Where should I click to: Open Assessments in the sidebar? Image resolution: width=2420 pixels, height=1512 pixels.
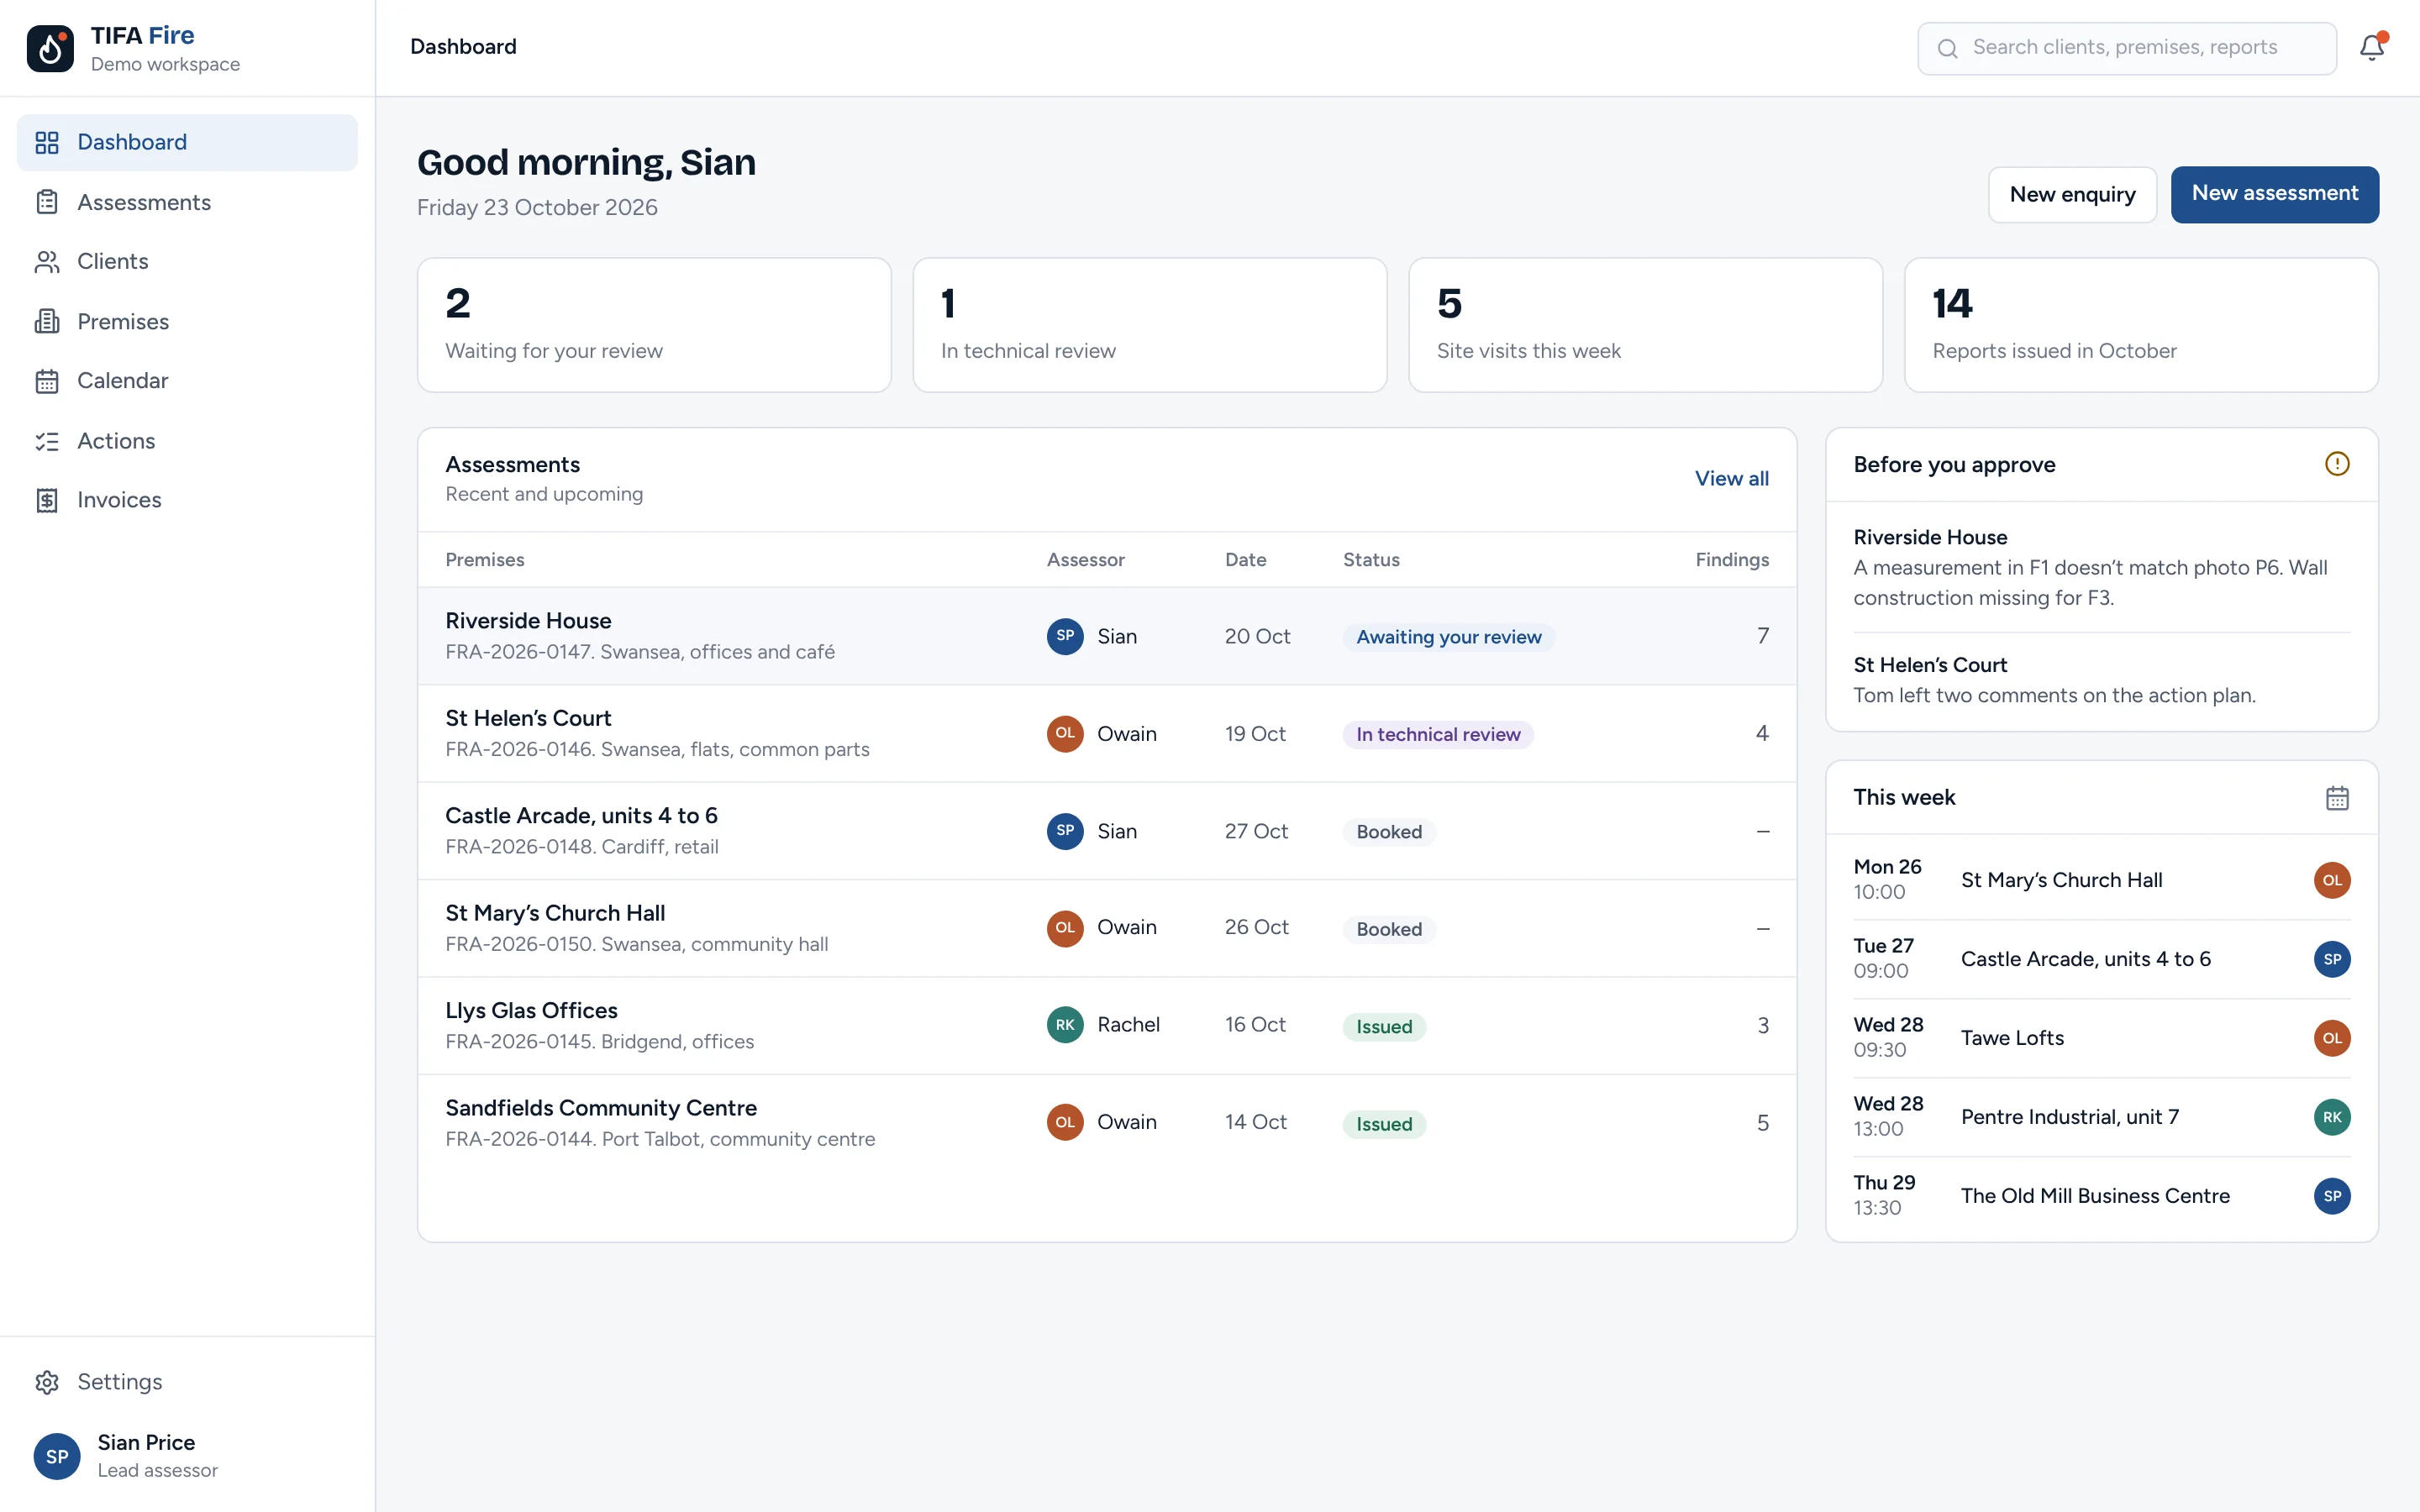point(187,202)
